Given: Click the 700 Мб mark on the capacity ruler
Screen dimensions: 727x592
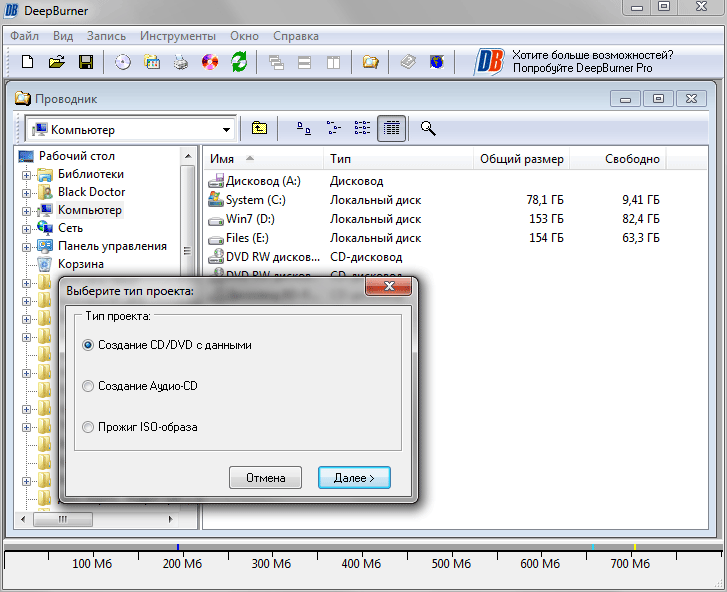Looking at the screenshot, I should click(630, 564).
